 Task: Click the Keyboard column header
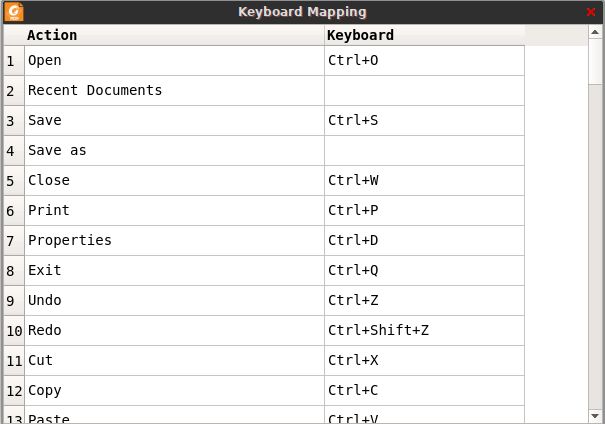click(424, 35)
